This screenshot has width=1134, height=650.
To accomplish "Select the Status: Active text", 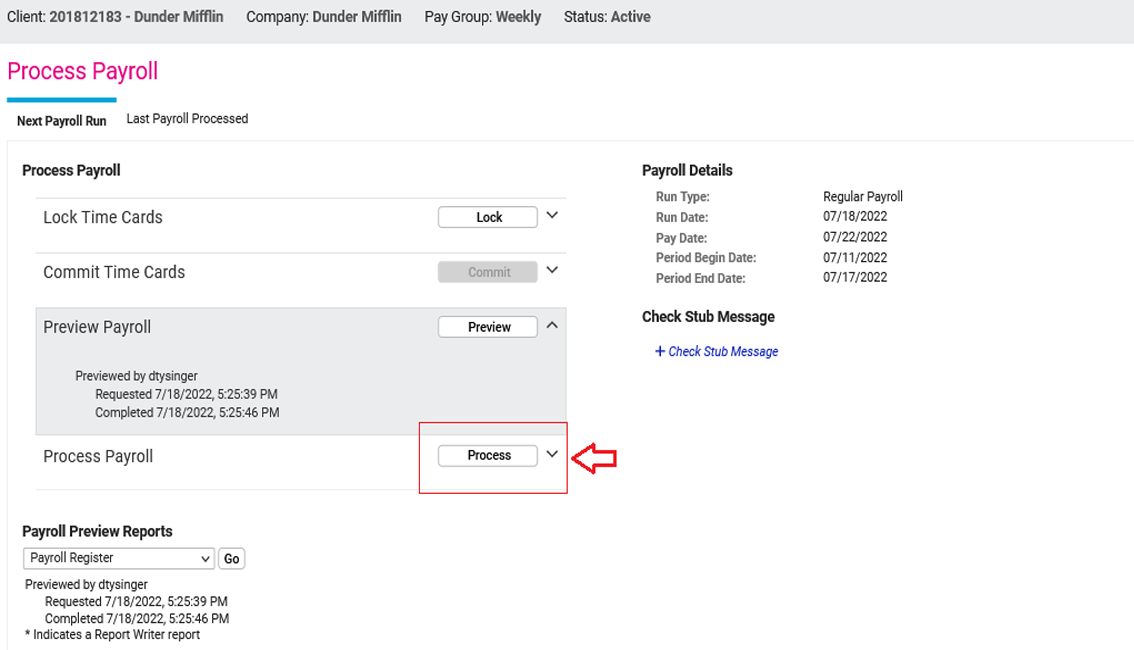I will [x=607, y=17].
